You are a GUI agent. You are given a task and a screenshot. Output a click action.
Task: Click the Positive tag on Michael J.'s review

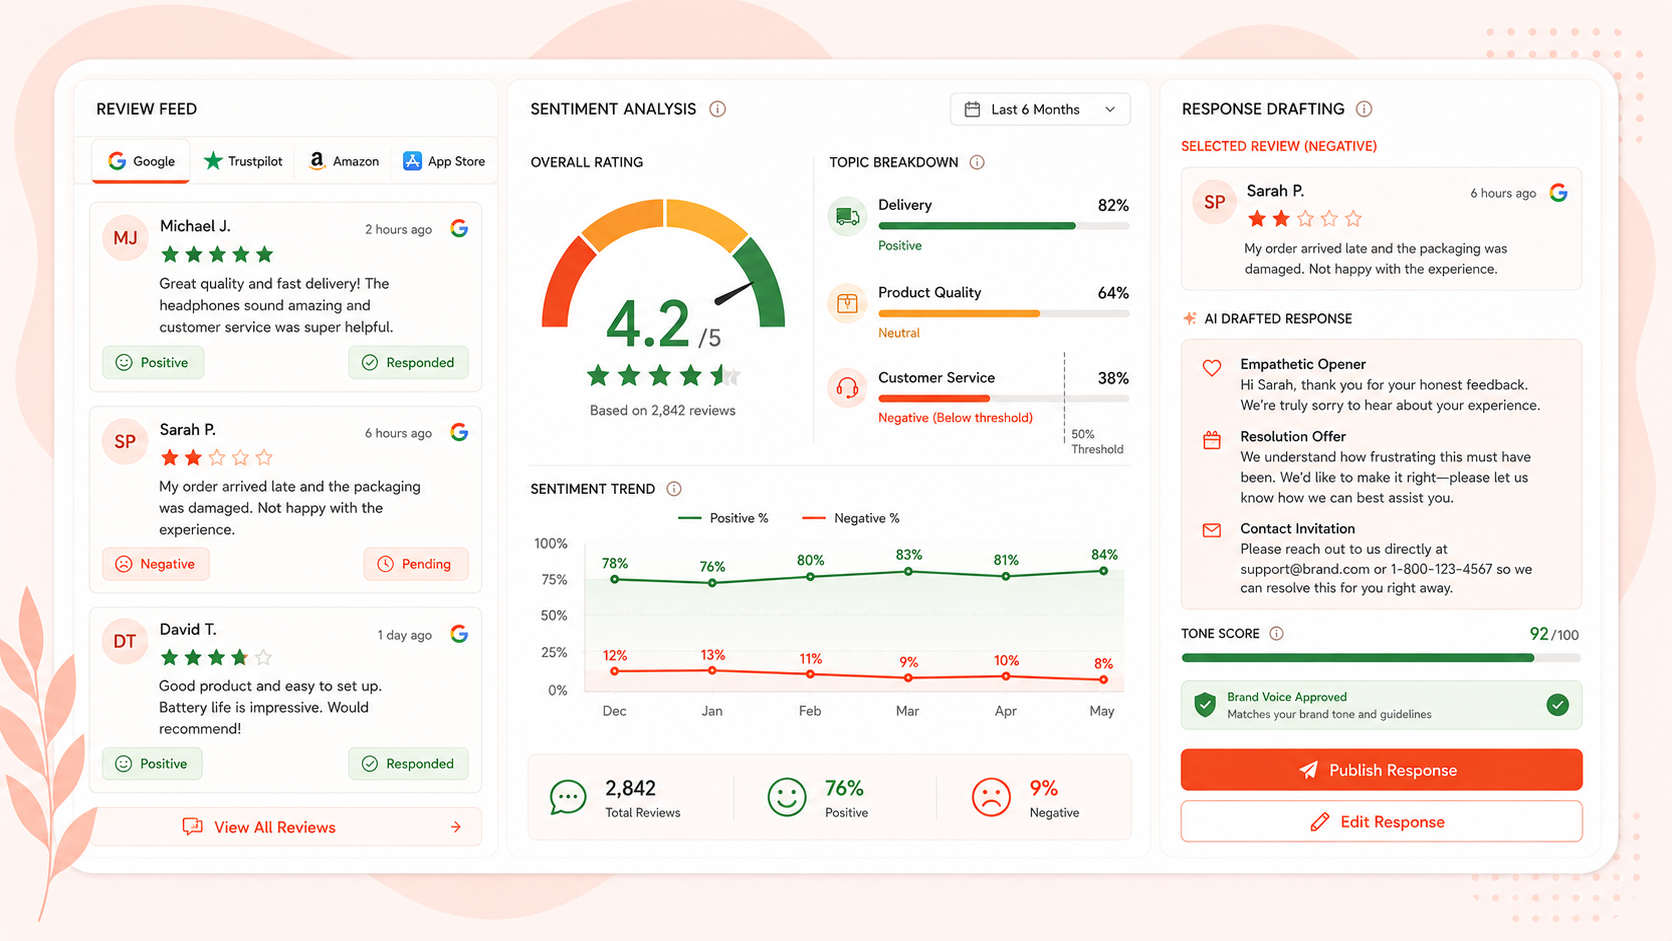pos(153,362)
